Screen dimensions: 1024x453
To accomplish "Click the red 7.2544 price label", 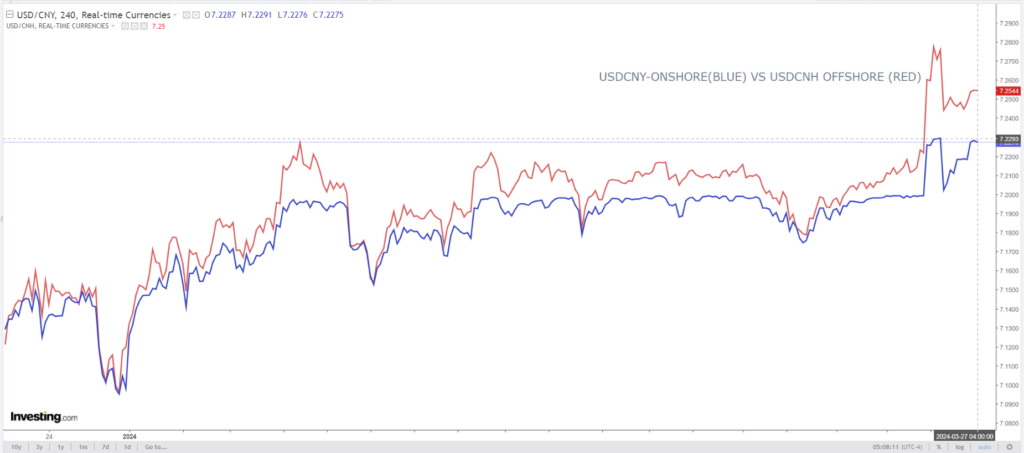I will pyautogui.click(x=1008, y=91).
